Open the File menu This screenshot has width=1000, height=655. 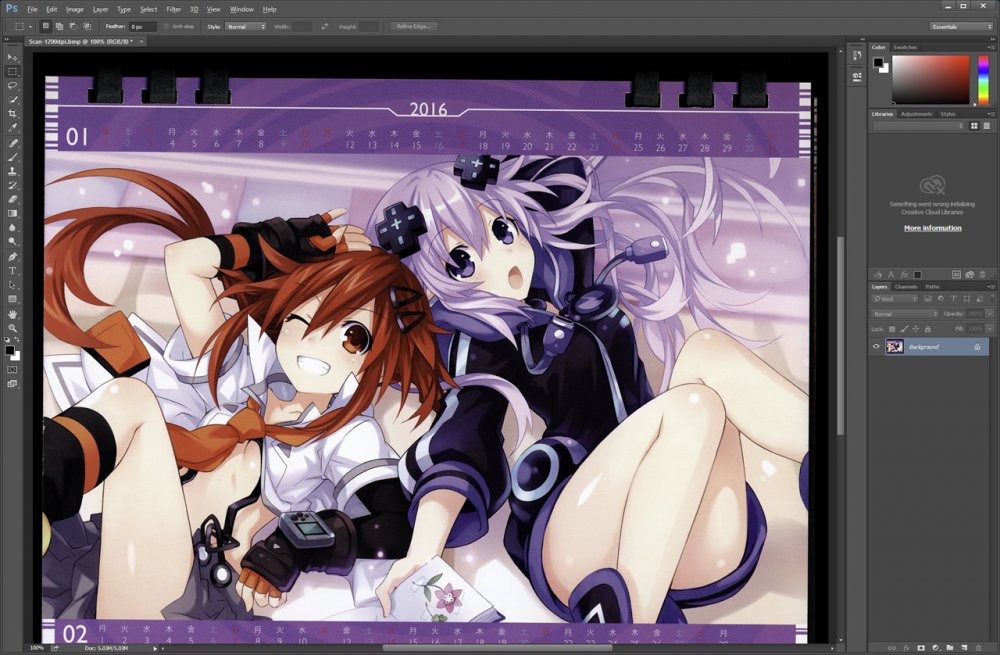[x=32, y=10]
